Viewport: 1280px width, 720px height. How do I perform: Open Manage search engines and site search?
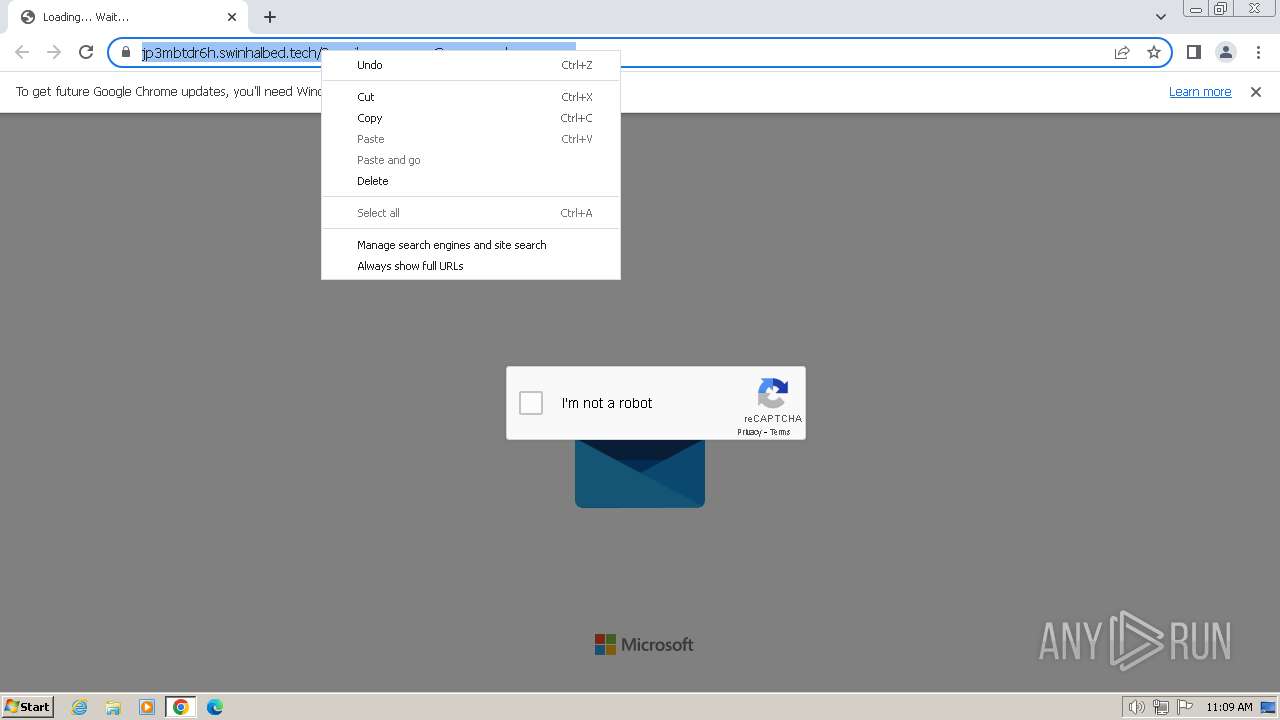tap(471, 245)
